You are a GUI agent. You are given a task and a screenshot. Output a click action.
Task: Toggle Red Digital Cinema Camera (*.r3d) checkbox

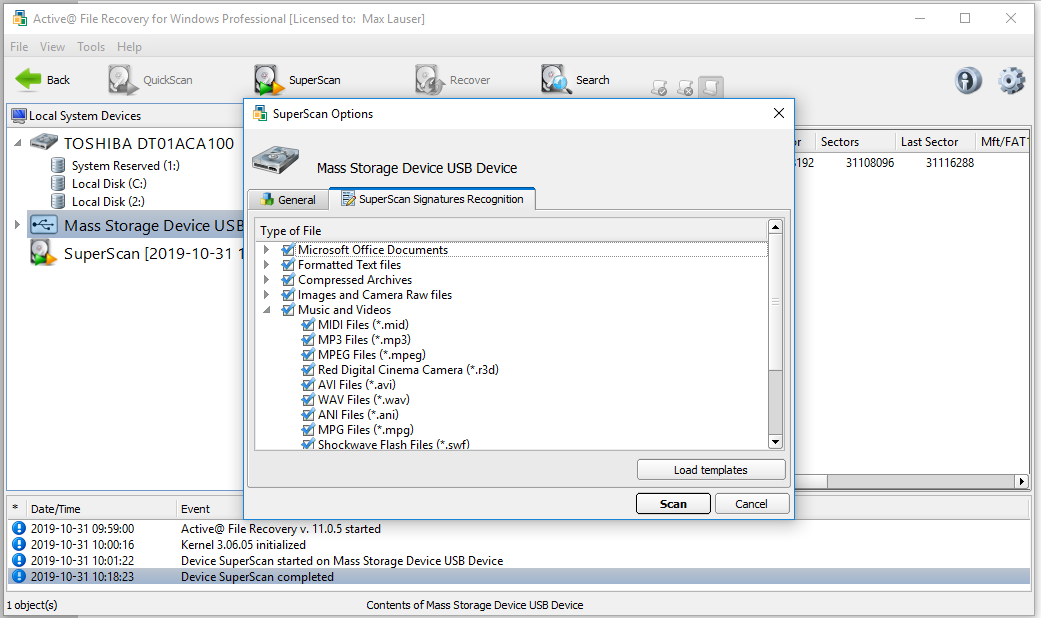point(308,370)
